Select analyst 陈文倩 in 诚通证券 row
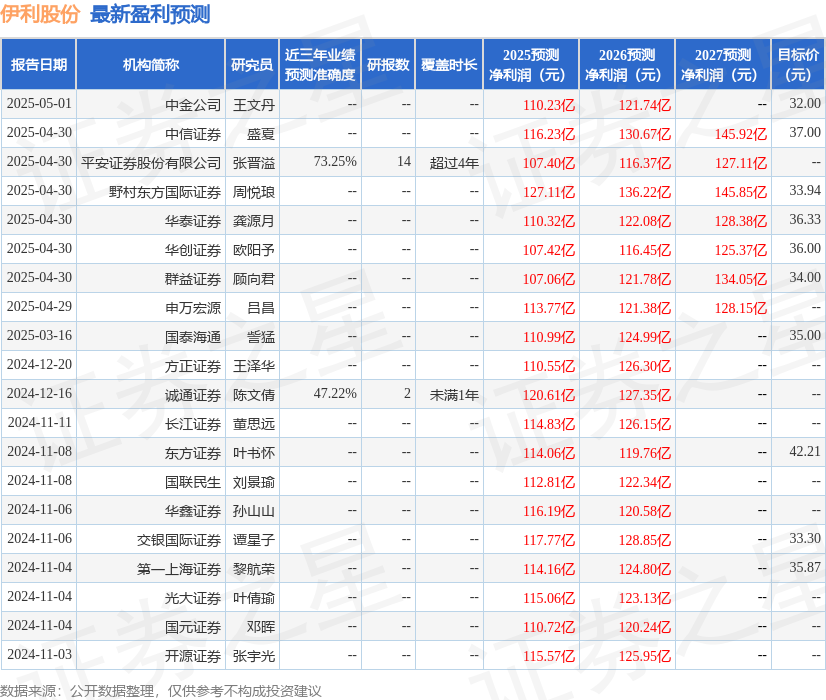 [x=254, y=394]
